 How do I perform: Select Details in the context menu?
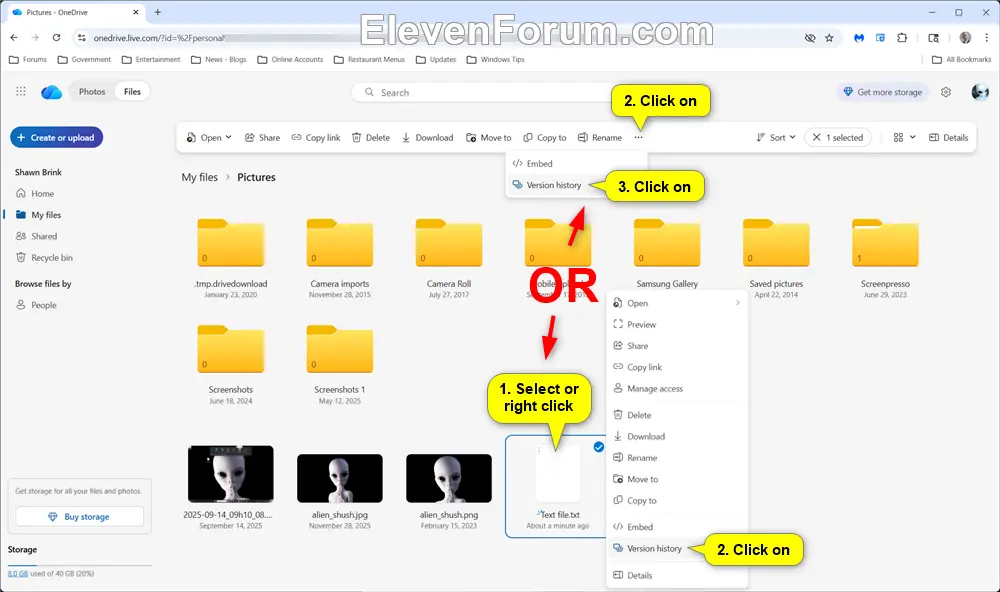coord(676,575)
